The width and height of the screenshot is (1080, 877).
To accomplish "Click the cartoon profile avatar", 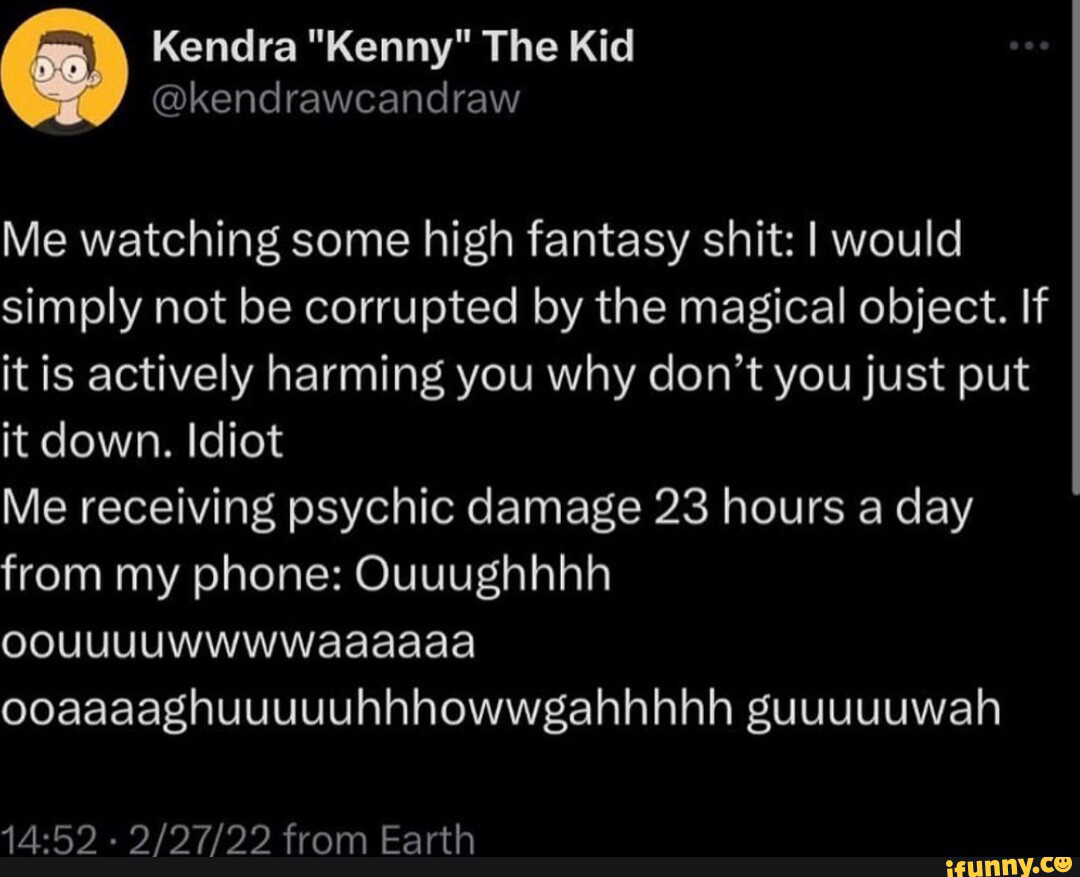I will (64, 71).
